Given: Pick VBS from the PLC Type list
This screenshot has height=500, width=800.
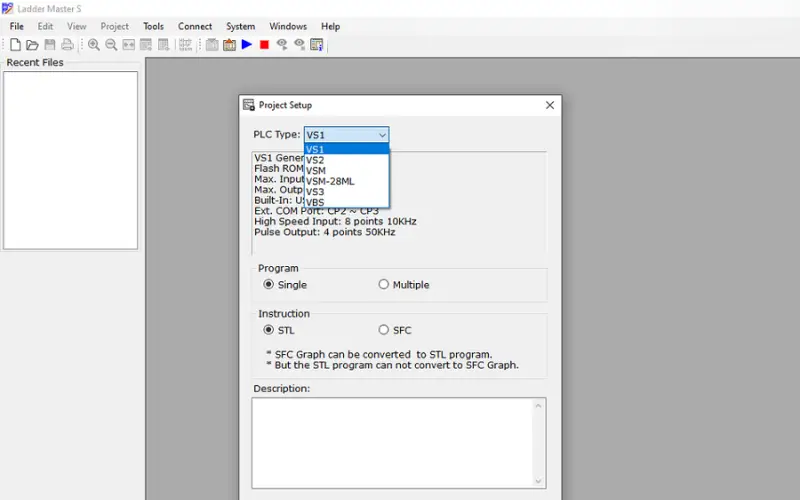Looking at the screenshot, I should [346, 202].
